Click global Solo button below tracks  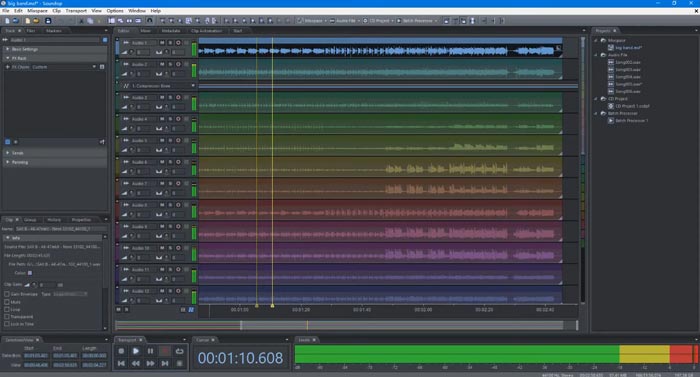pyautogui.click(x=126, y=309)
